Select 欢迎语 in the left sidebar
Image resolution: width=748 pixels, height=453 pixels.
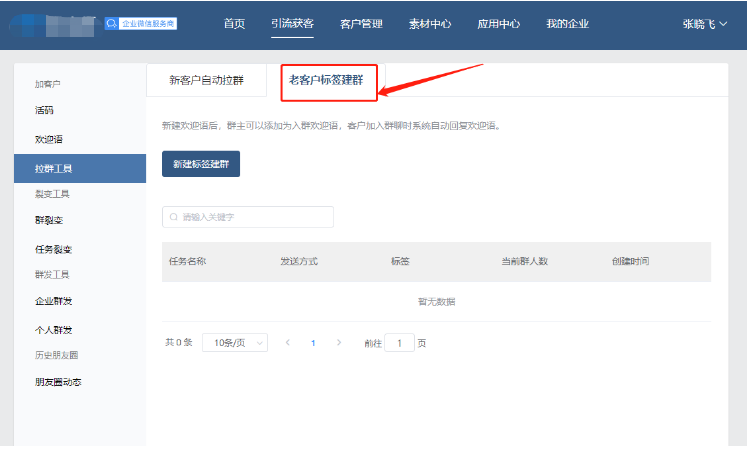click(48, 139)
